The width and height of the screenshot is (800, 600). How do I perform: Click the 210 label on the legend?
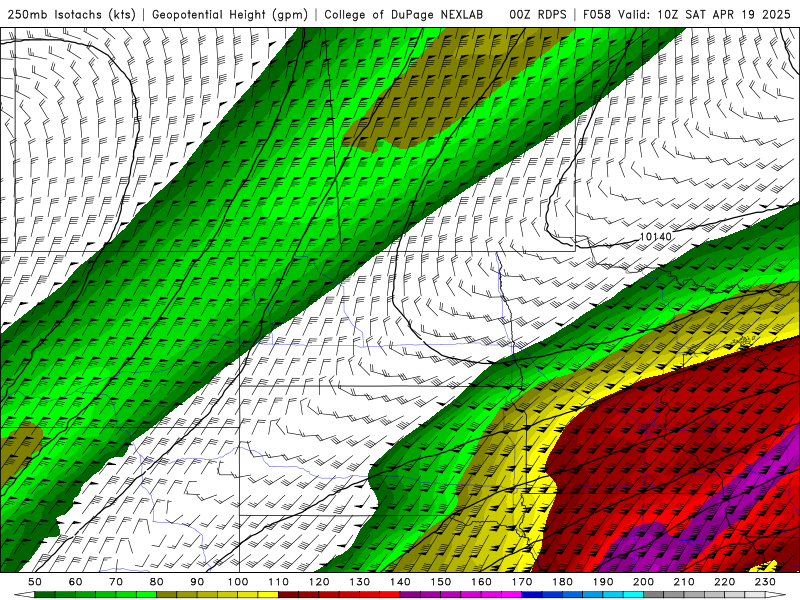pyautogui.click(x=684, y=582)
